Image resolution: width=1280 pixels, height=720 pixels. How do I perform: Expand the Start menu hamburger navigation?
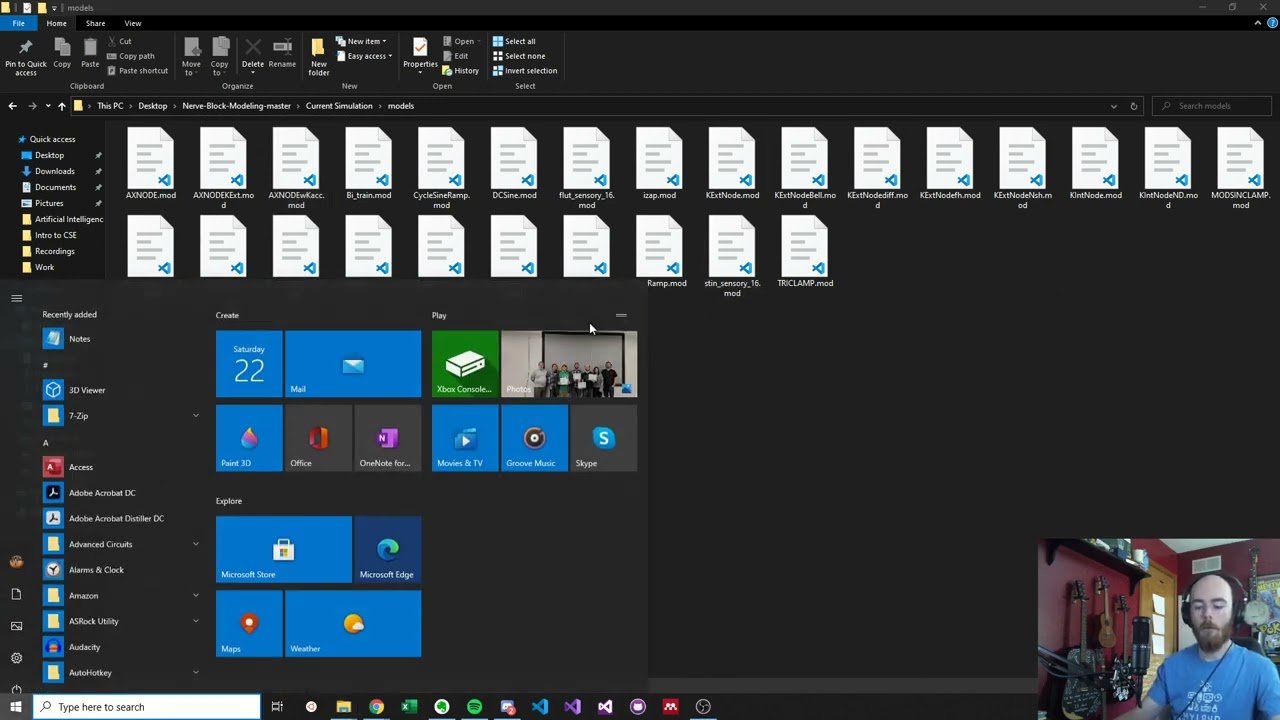pos(16,298)
